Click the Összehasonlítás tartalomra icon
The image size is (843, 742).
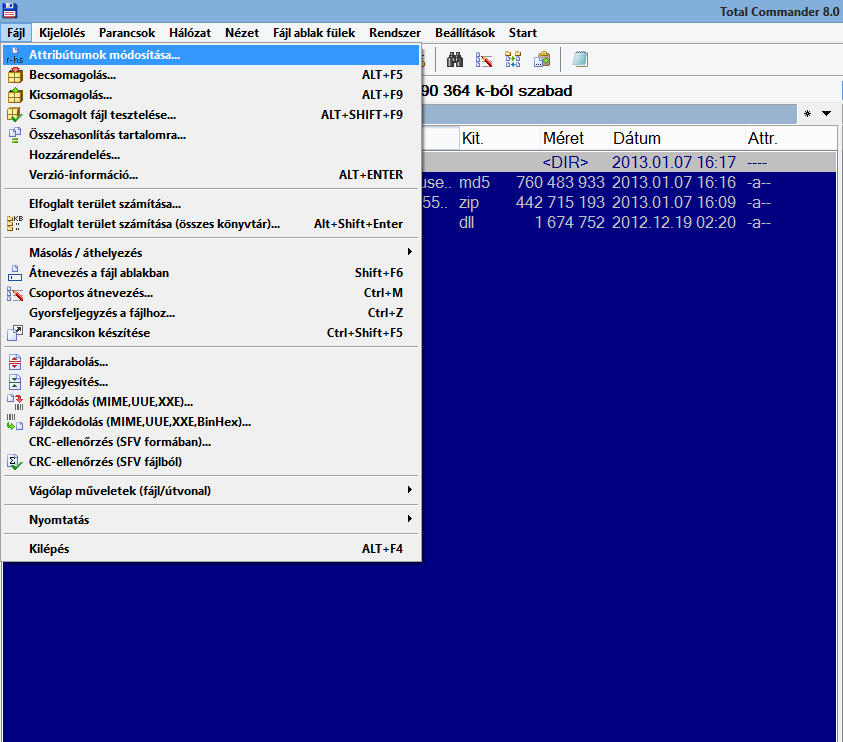tap(15, 135)
